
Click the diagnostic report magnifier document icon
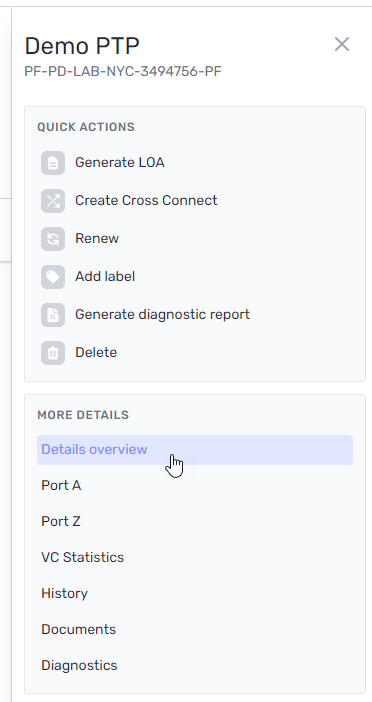[53, 315]
